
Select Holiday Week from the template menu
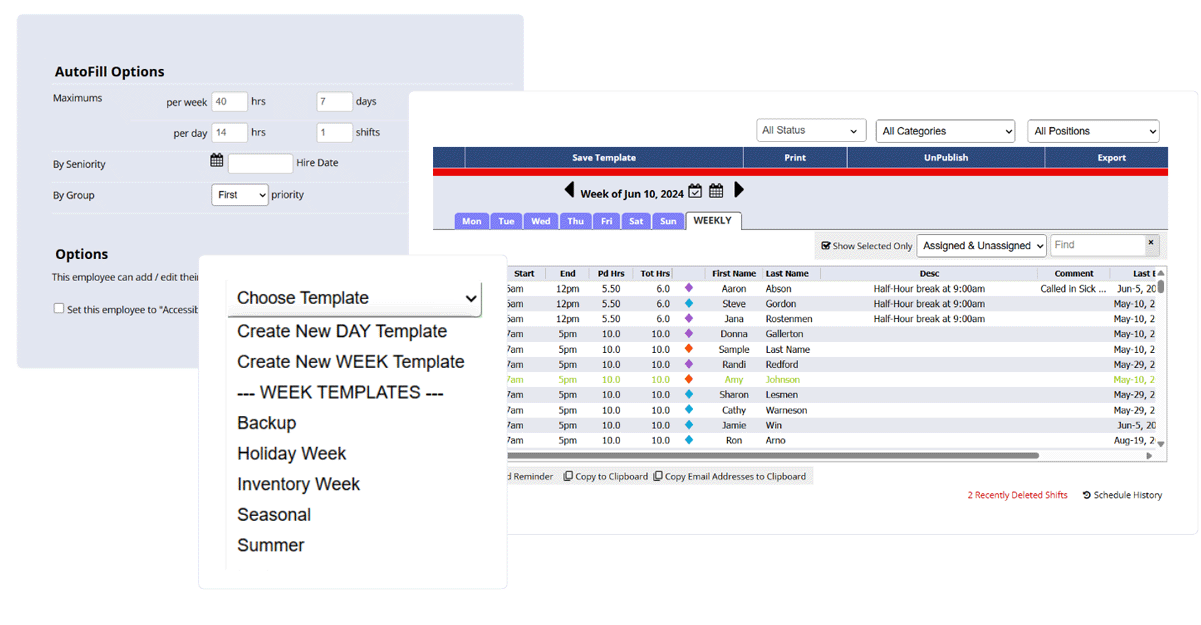pyautogui.click(x=291, y=453)
